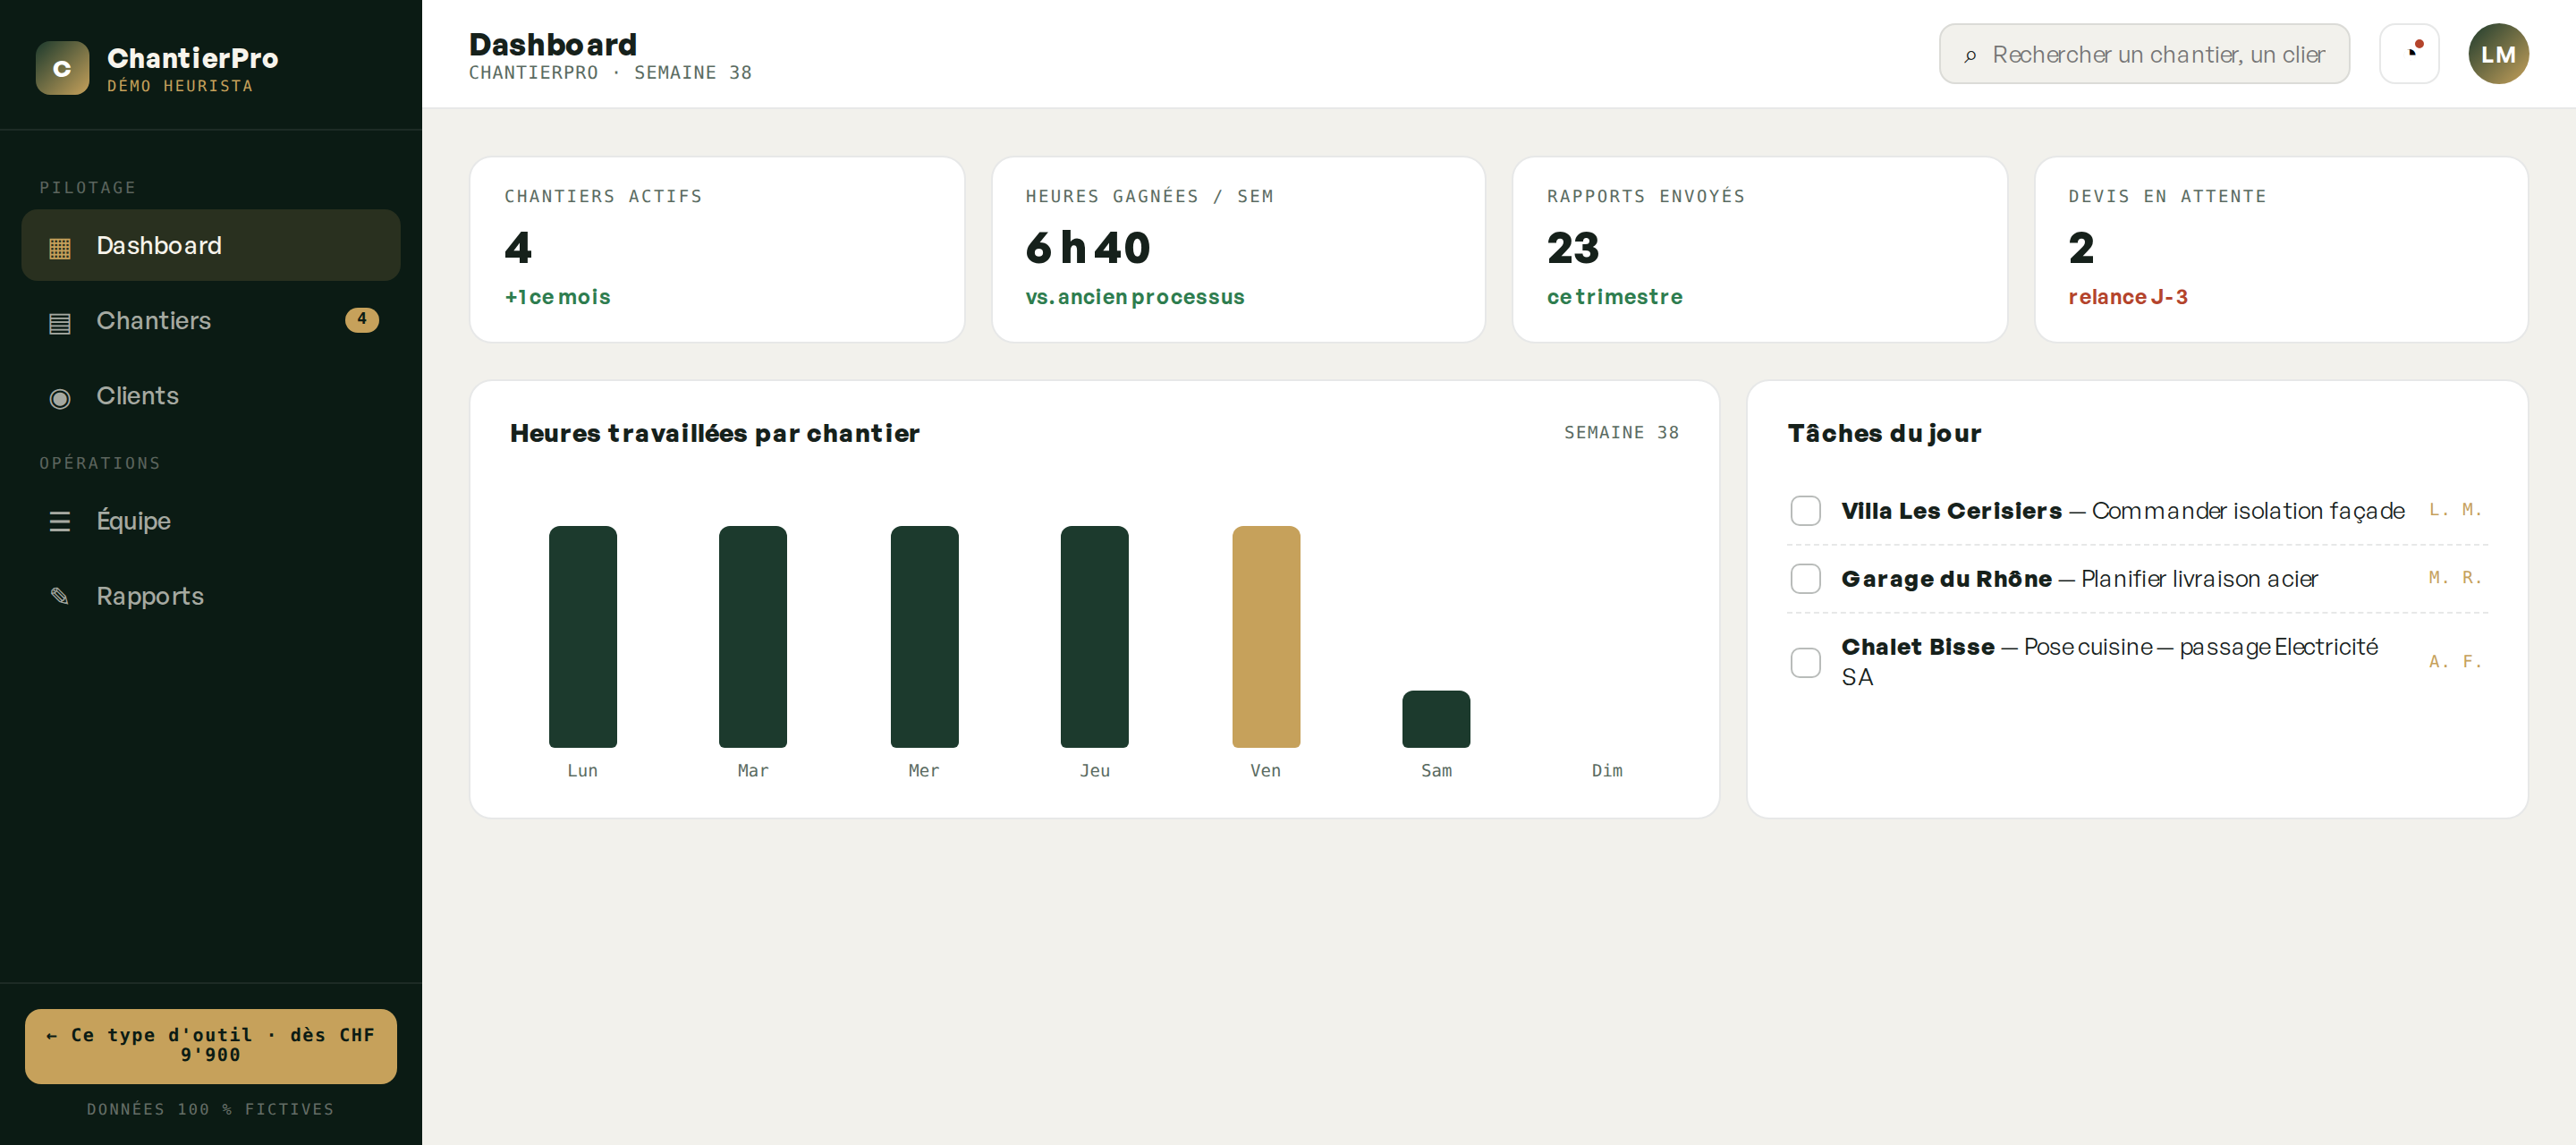Screen dimensions: 2576x1145
Task: Click the ChantierPro logo icon
Action: pyautogui.click(x=62, y=68)
